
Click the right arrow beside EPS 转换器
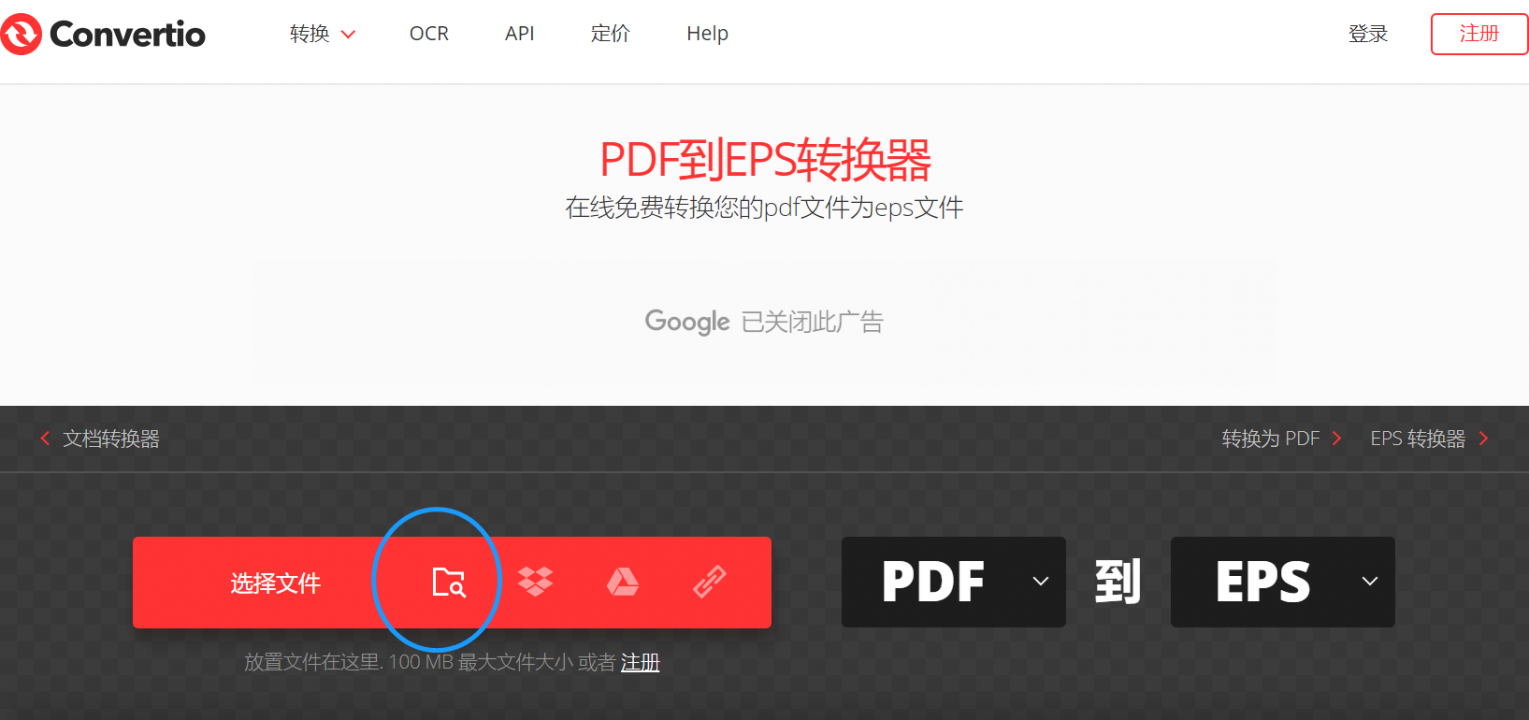1486,438
